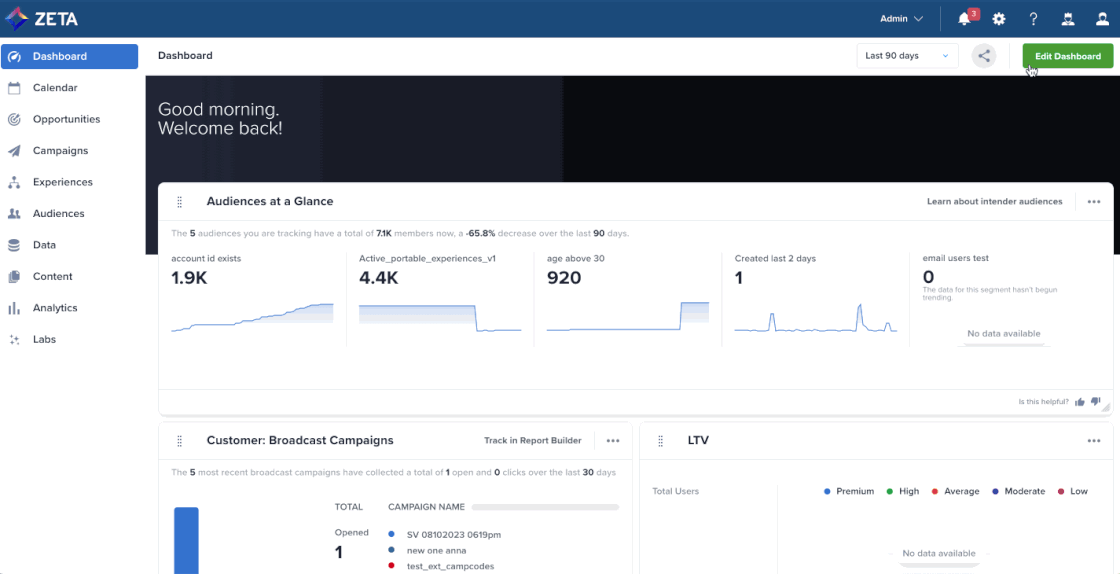Click the help question mark icon
This screenshot has height=574, width=1120.
1034,19
